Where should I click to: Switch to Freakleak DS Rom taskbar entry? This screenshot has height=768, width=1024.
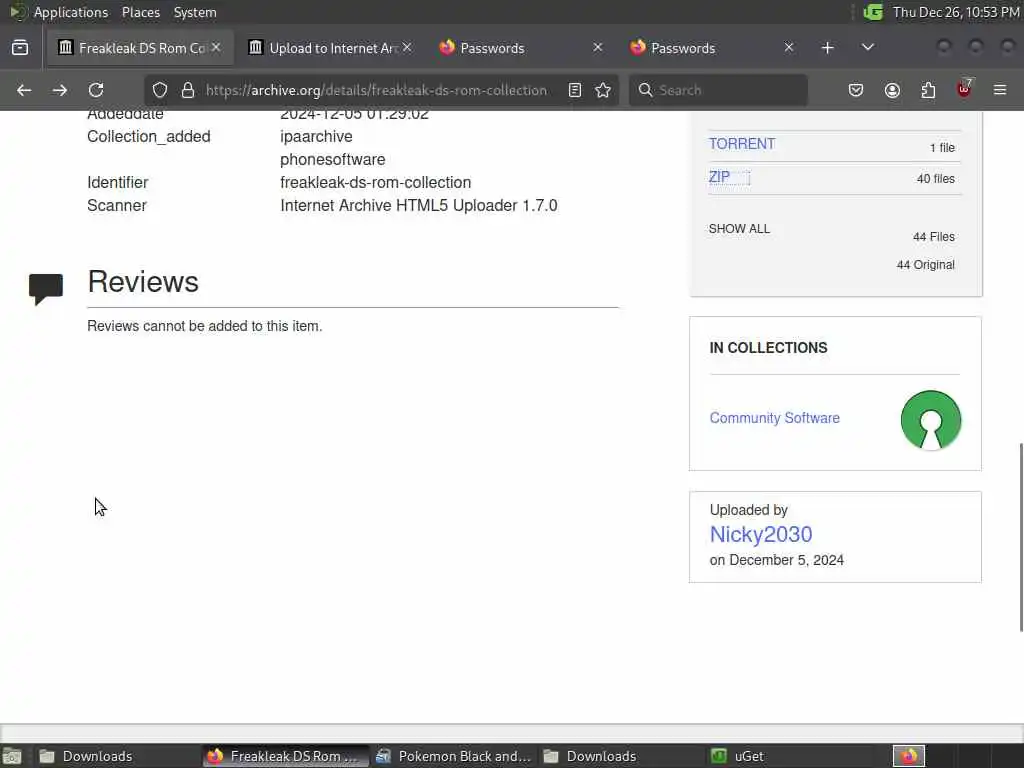pos(285,756)
